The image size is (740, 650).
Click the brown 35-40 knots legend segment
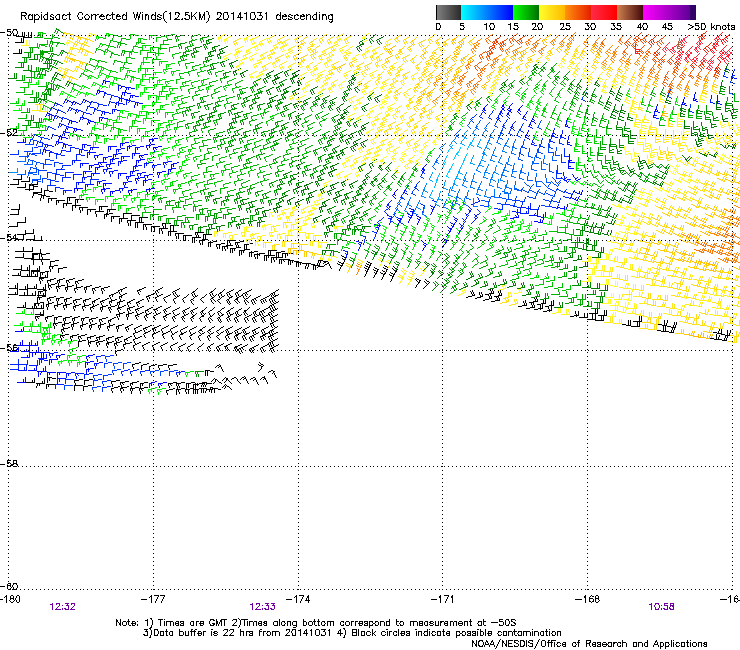tap(630, 12)
